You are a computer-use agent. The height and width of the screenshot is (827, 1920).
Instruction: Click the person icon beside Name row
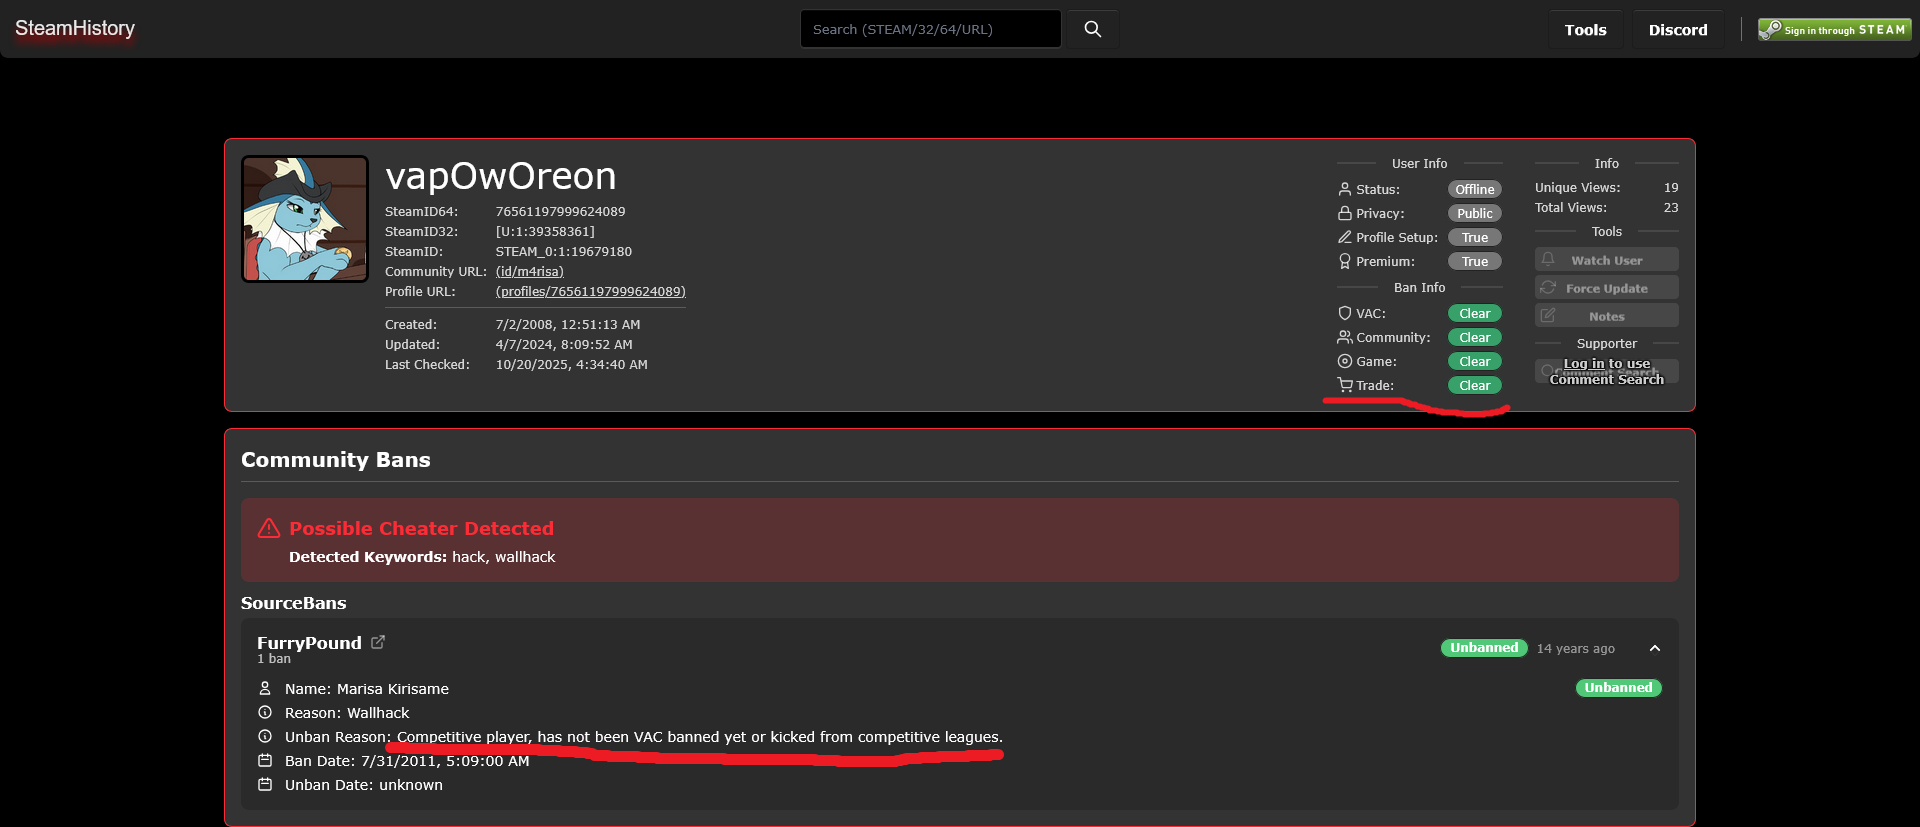pos(265,688)
